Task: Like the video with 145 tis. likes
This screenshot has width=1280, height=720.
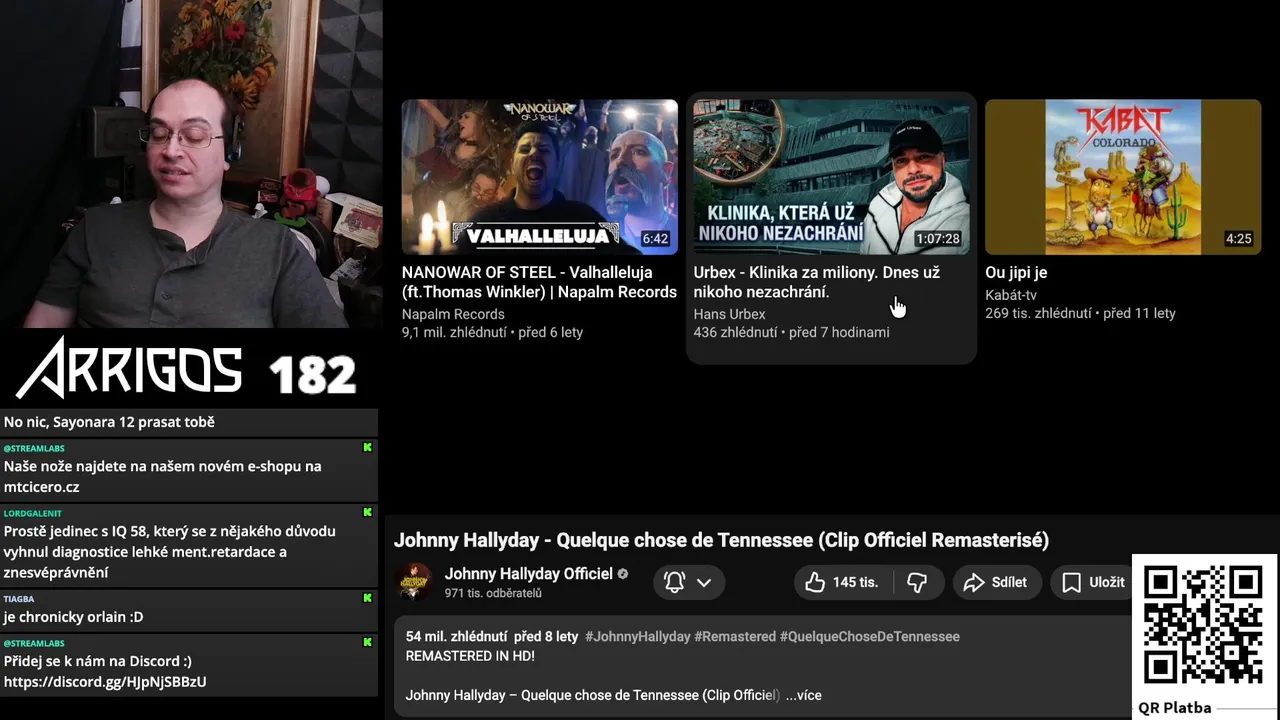Action: (x=841, y=582)
